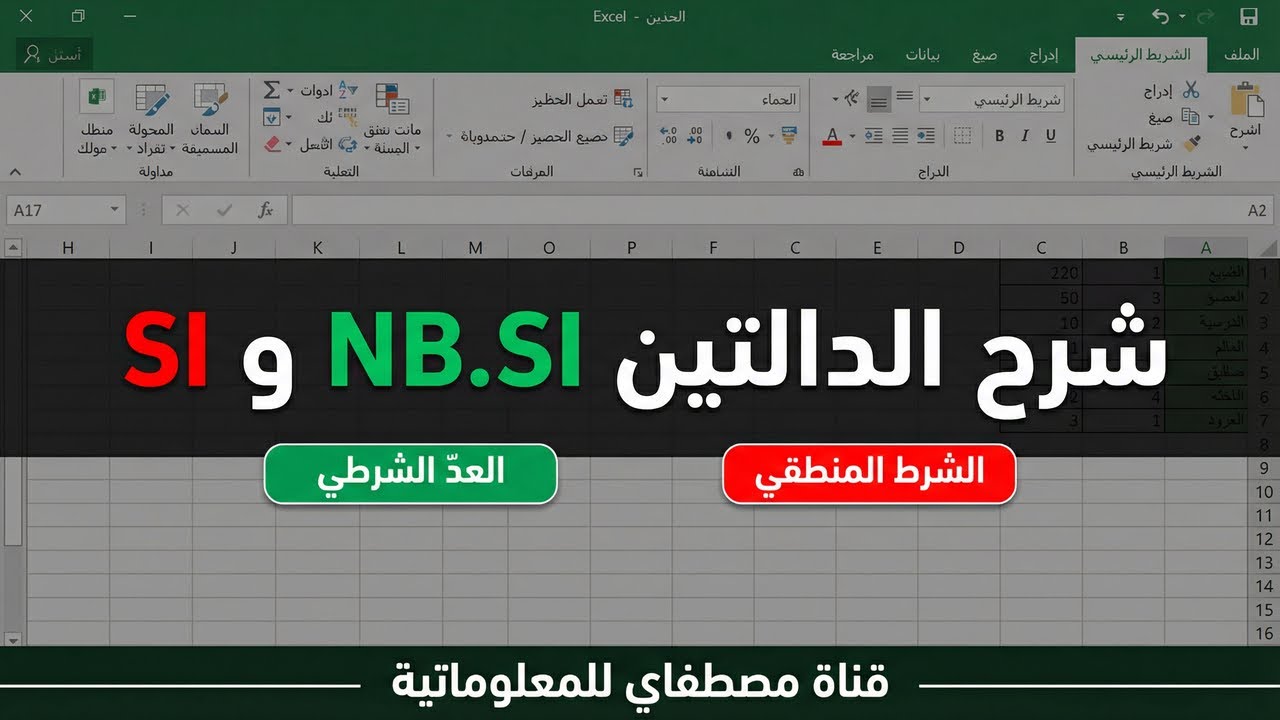Click the السمان المسميقة table brush icon
The width and height of the screenshot is (1280, 720).
211,99
